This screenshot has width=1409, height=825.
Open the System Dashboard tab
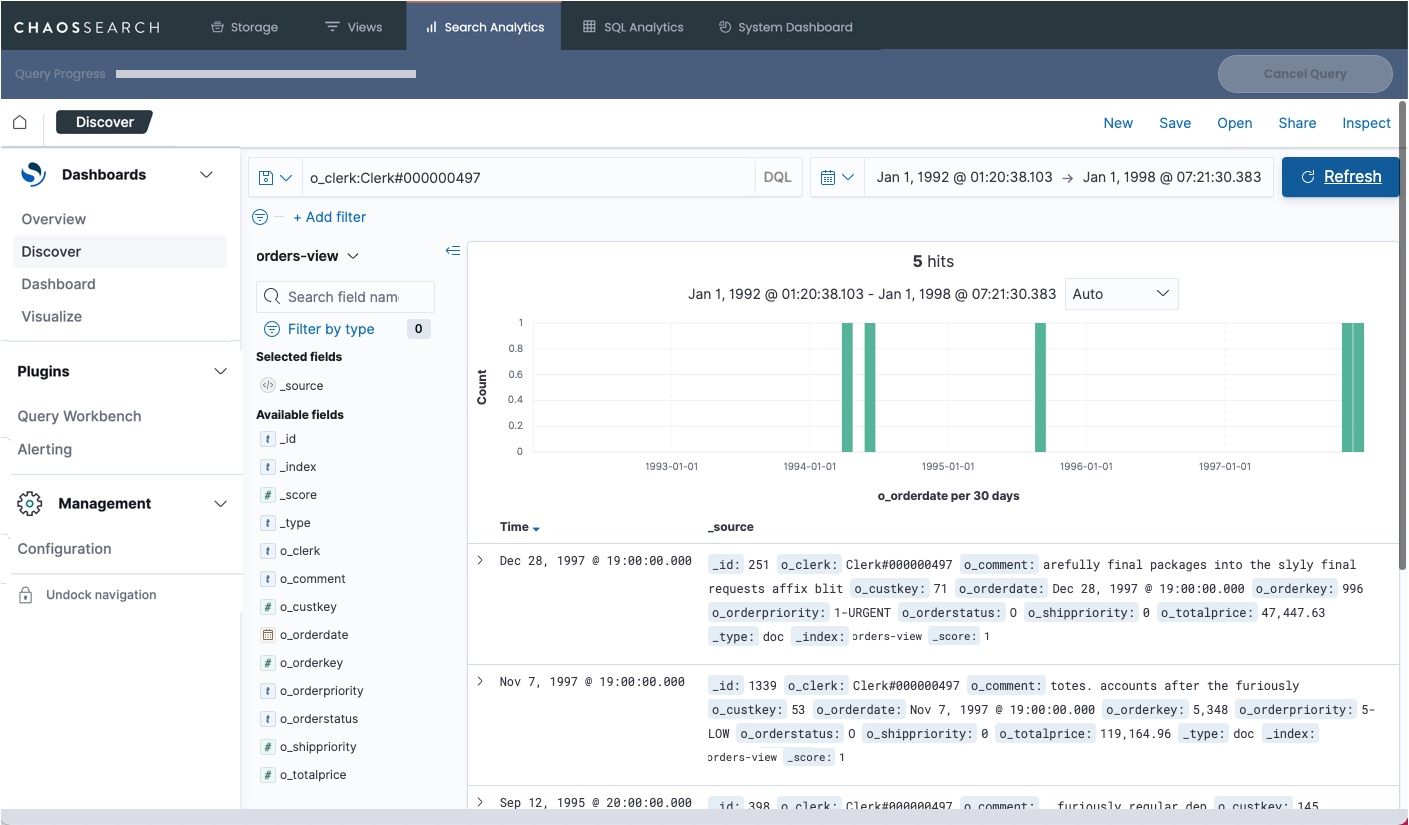tap(785, 27)
